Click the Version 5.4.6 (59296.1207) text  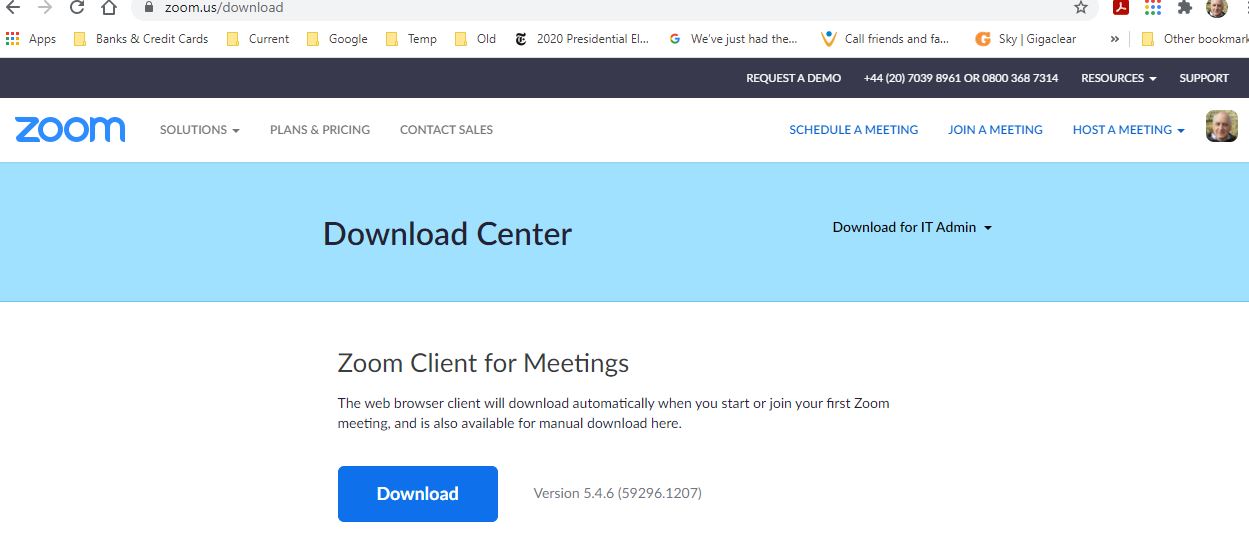point(617,494)
